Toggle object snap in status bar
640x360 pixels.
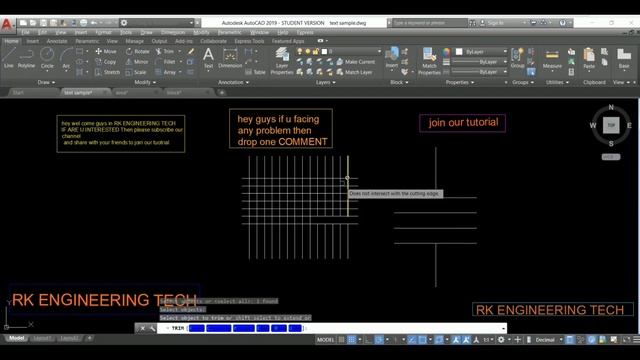422,340
